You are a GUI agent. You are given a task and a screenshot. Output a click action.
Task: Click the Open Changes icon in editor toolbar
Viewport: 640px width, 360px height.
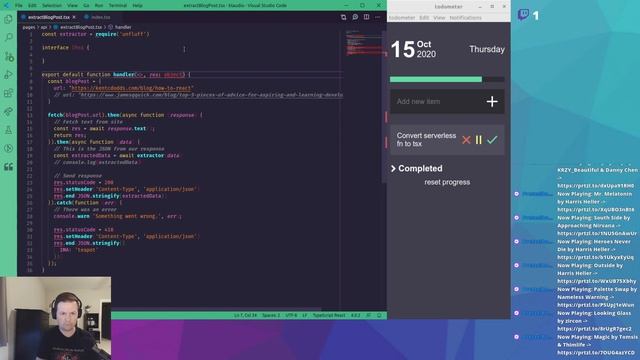(x=343, y=17)
